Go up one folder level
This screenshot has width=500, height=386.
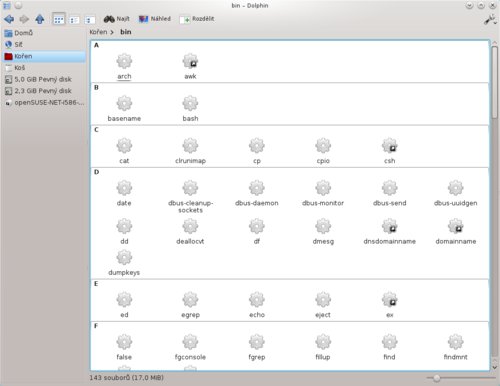pos(40,19)
